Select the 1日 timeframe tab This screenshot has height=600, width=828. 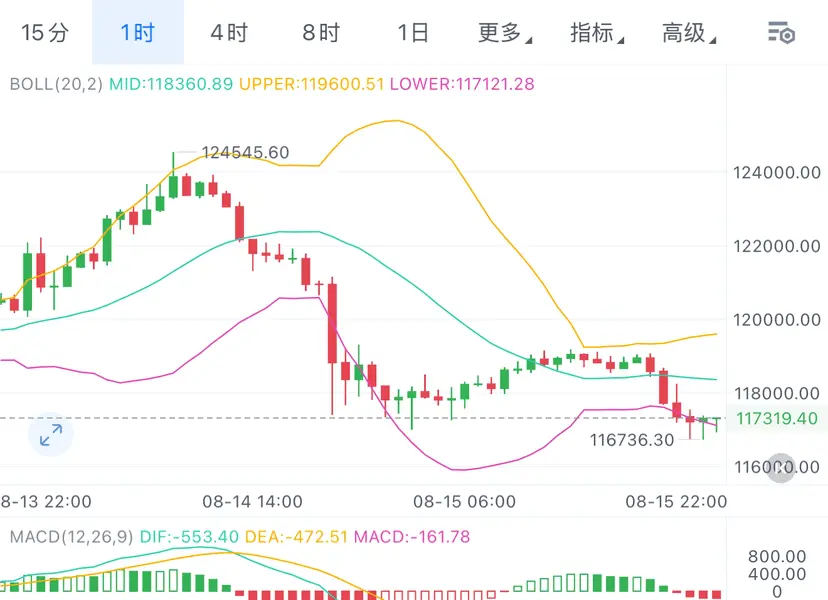tap(413, 33)
